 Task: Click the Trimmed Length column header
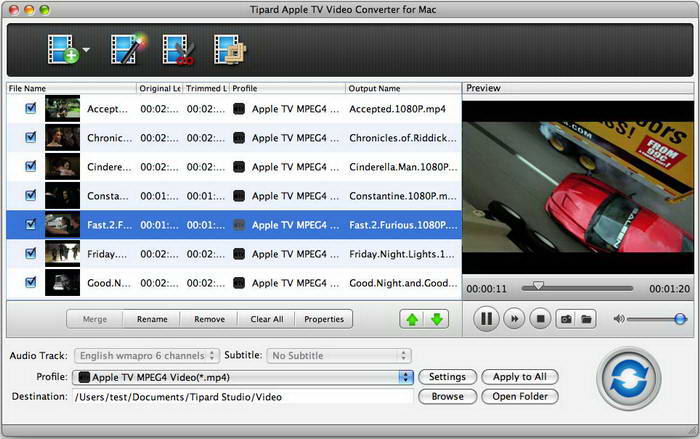[206, 88]
